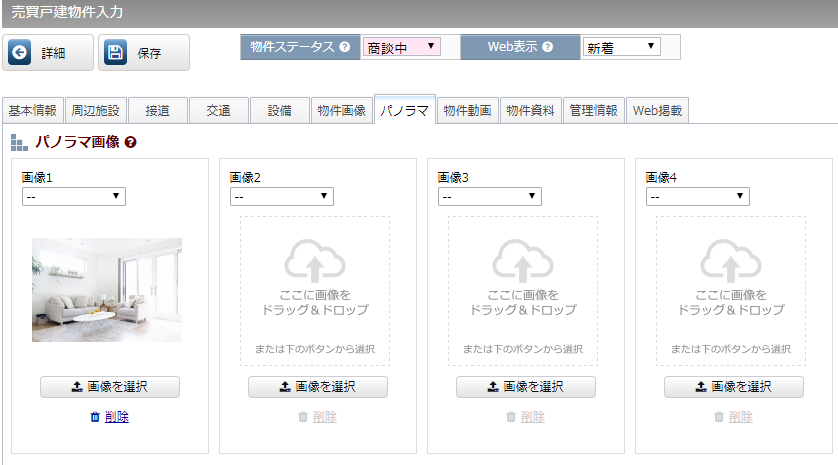Open the Web表示 dropdown showing 新着

point(622,47)
